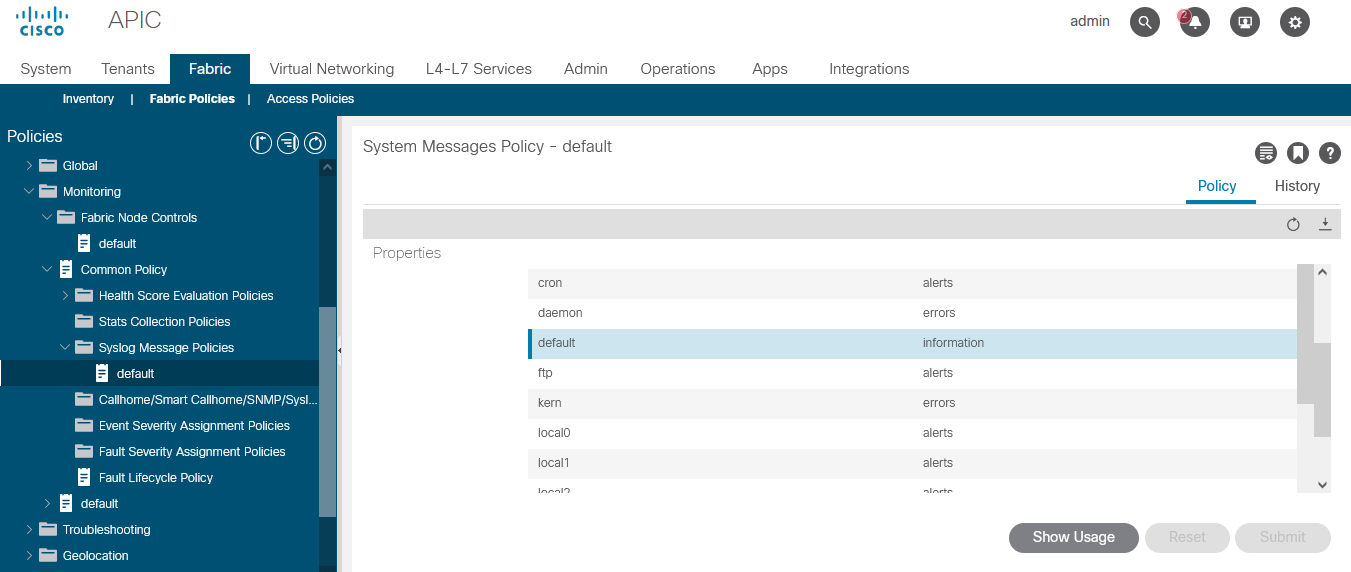1351x572 pixels.
Task: Expand the Global folder
Action: 29,166
